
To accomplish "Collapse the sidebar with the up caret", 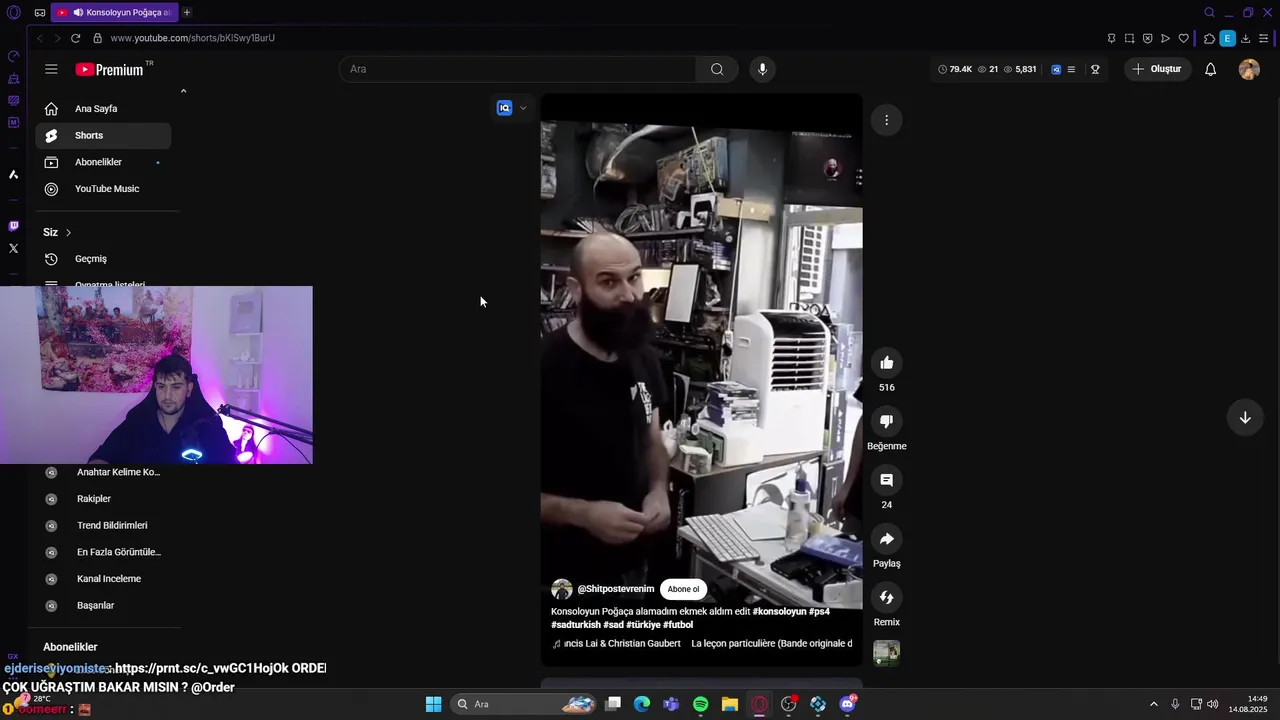I will pos(183,91).
